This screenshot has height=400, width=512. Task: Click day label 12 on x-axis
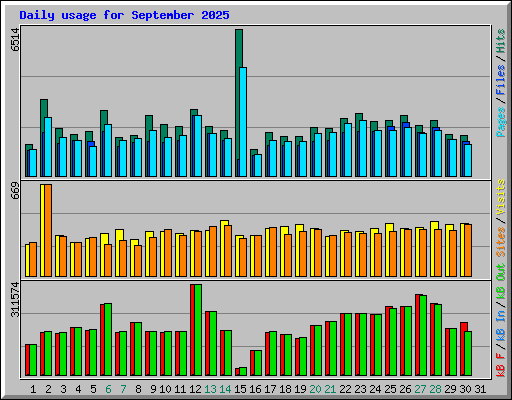click(195, 389)
